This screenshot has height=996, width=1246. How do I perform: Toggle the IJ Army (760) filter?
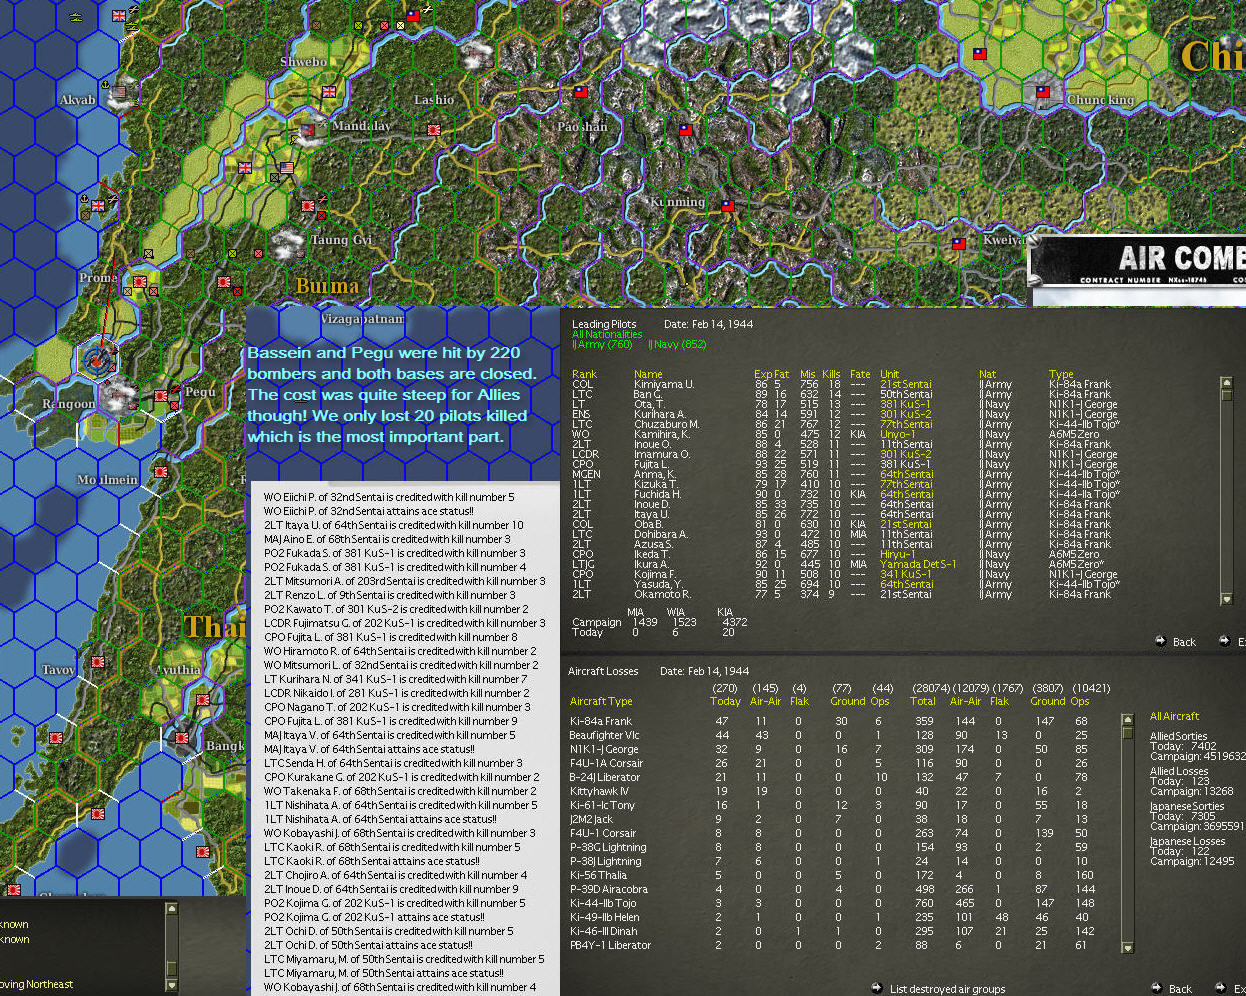tap(602, 344)
